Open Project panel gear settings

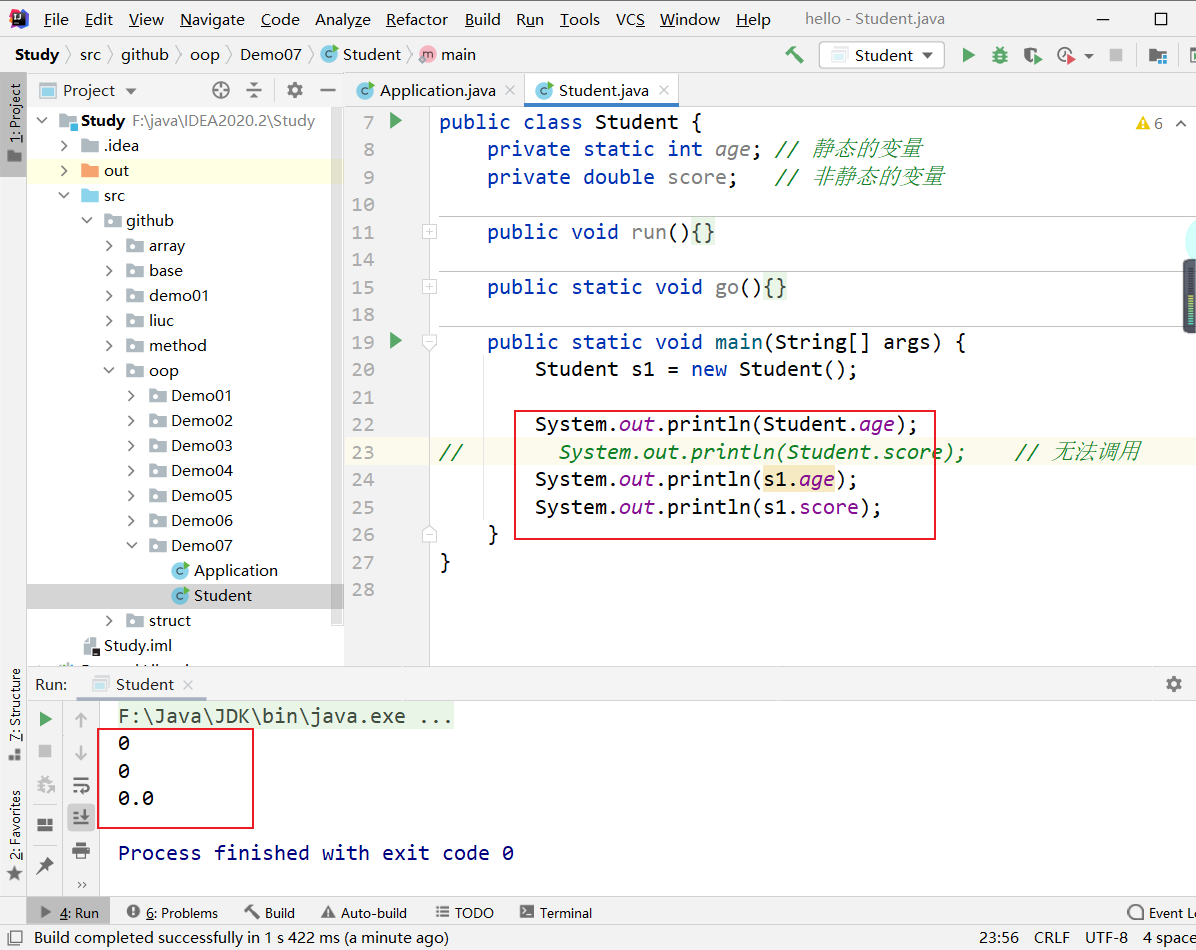click(294, 90)
